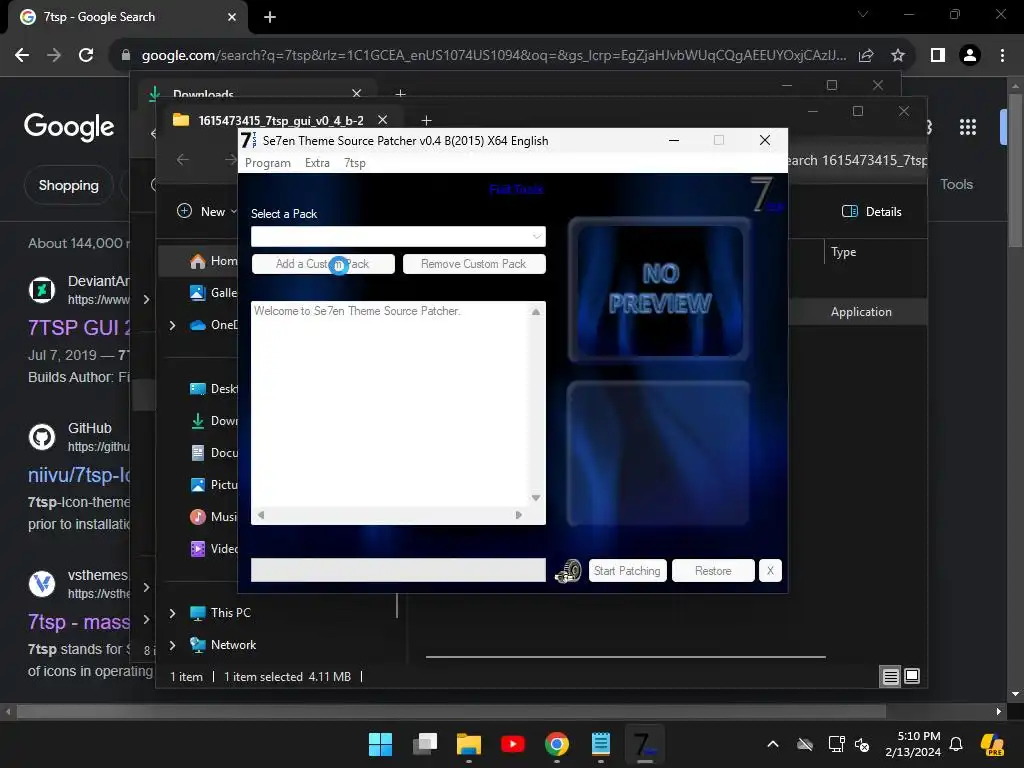Open the Extra menu in 7tsp
This screenshot has height=768, width=1024.
[317, 163]
